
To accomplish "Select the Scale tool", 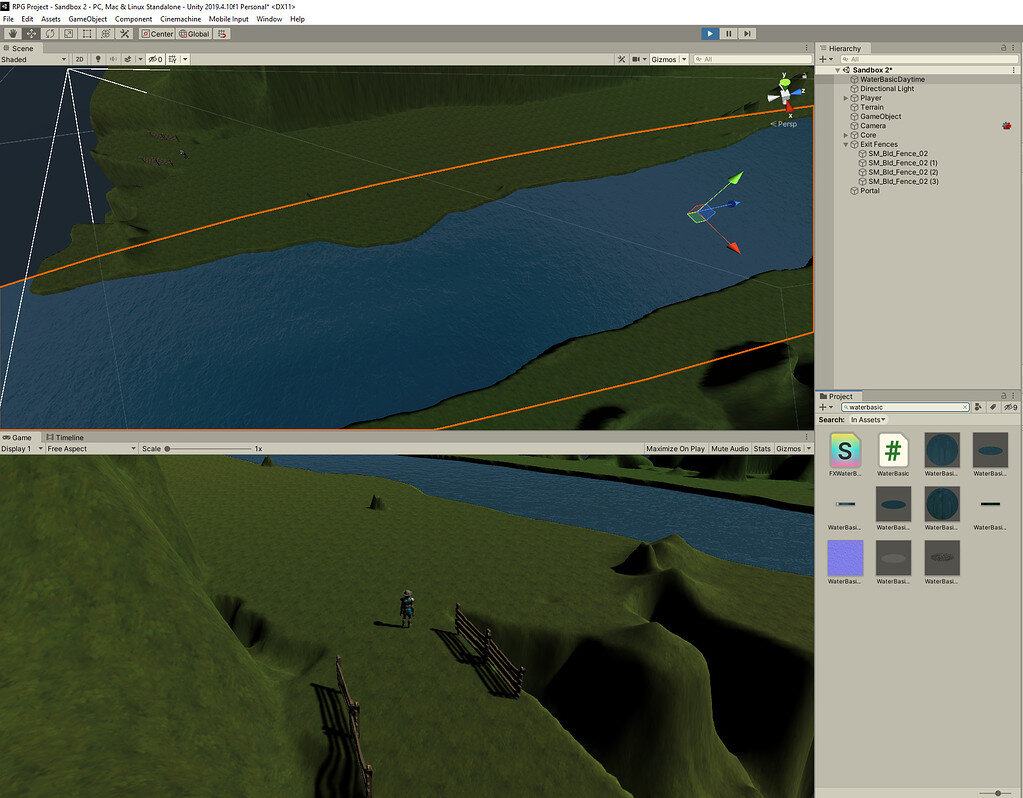I will [x=68, y=33].
